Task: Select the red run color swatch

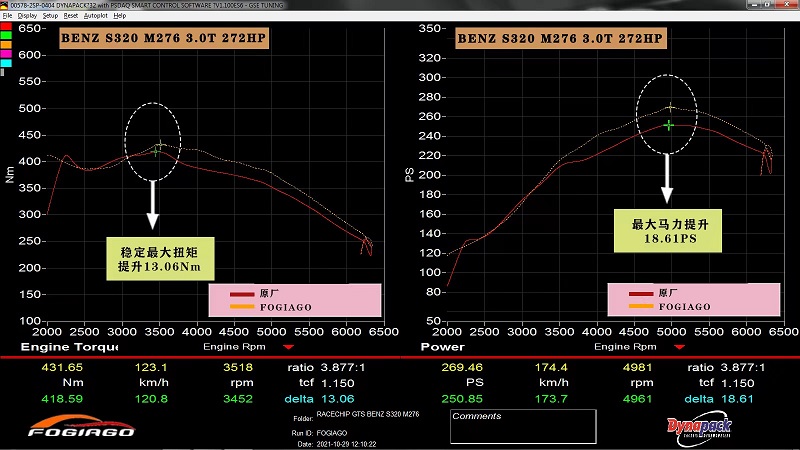Action: (6, 26)
